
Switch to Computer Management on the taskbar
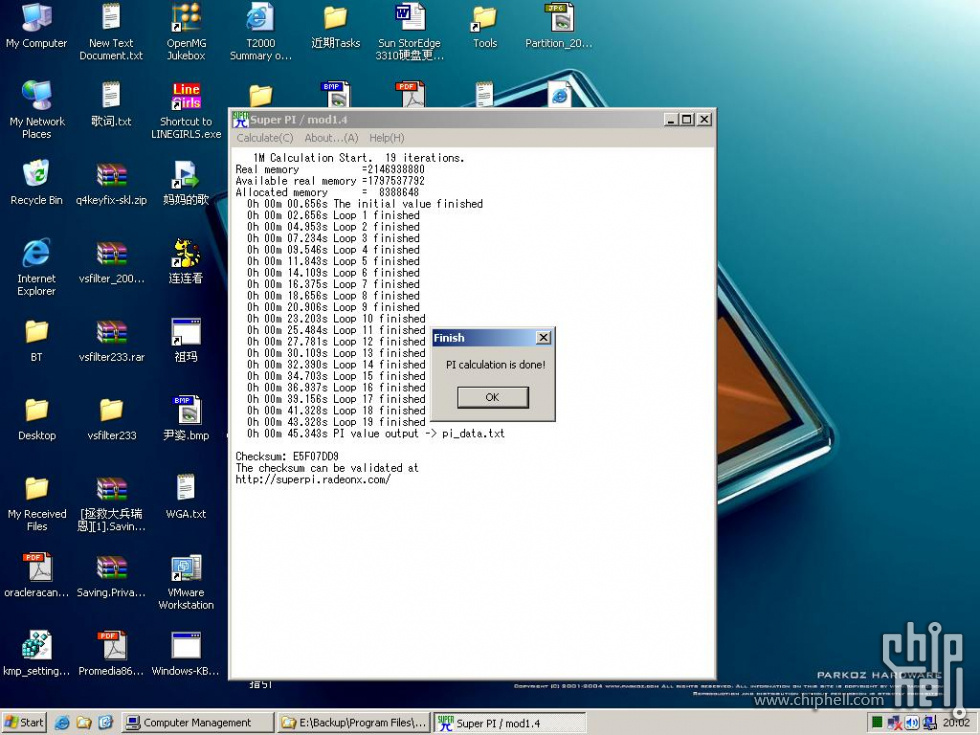(x=198, y=722)
